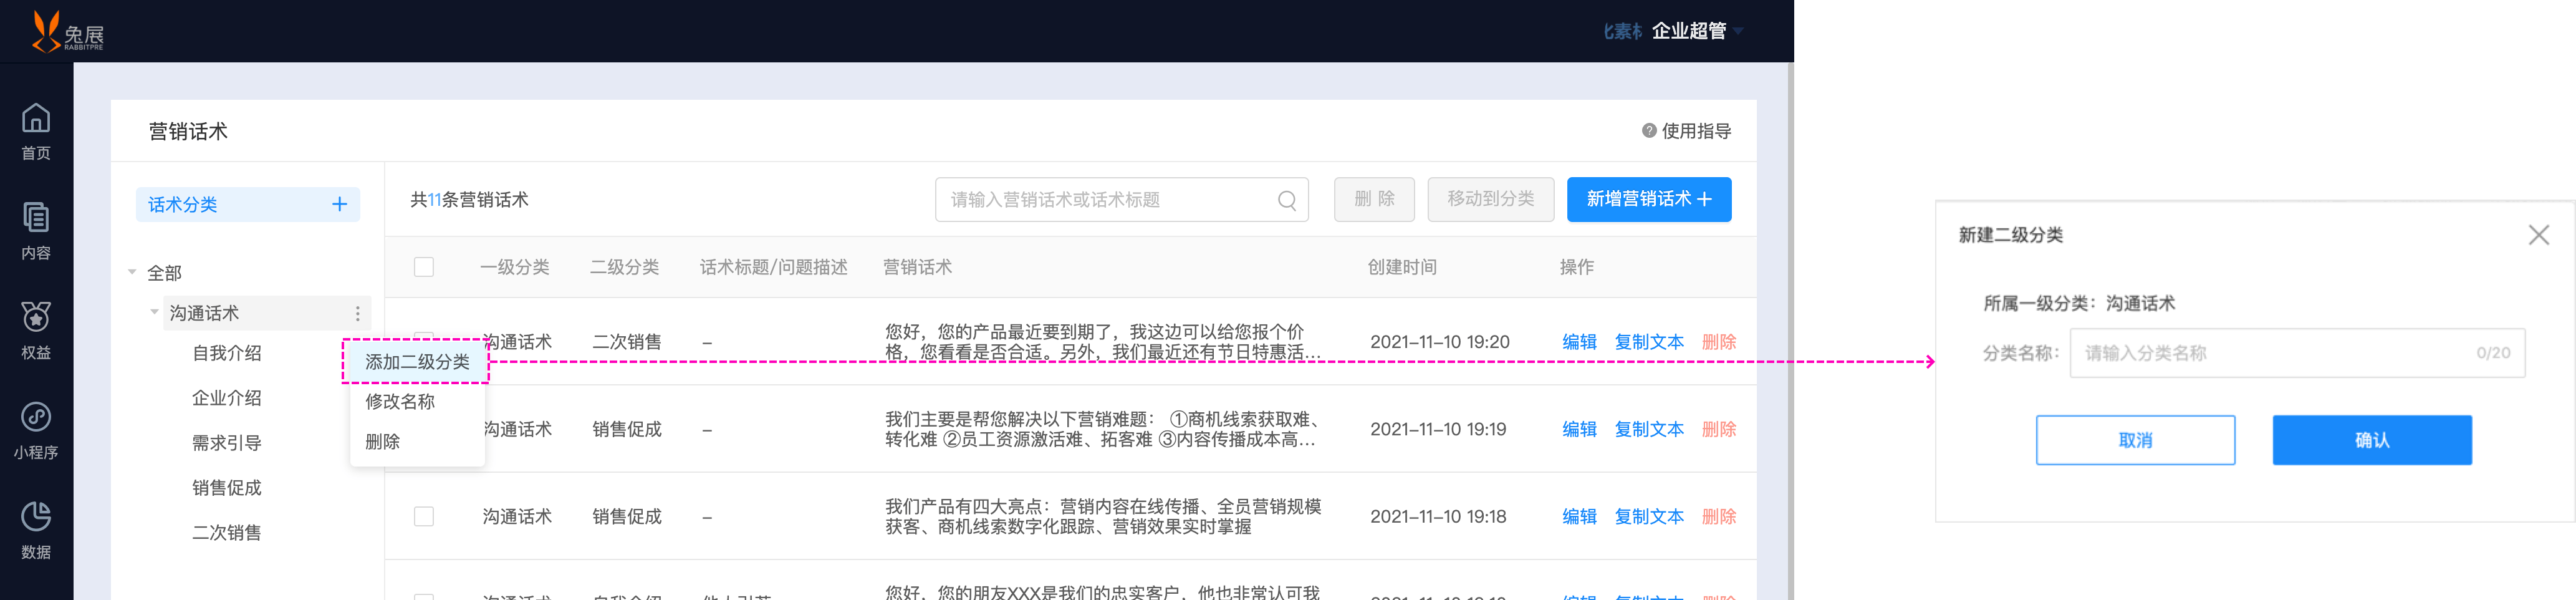Select the 沟通话术 category in tree
This screenshot has width=2576, height=600.
tap(204, 313)
